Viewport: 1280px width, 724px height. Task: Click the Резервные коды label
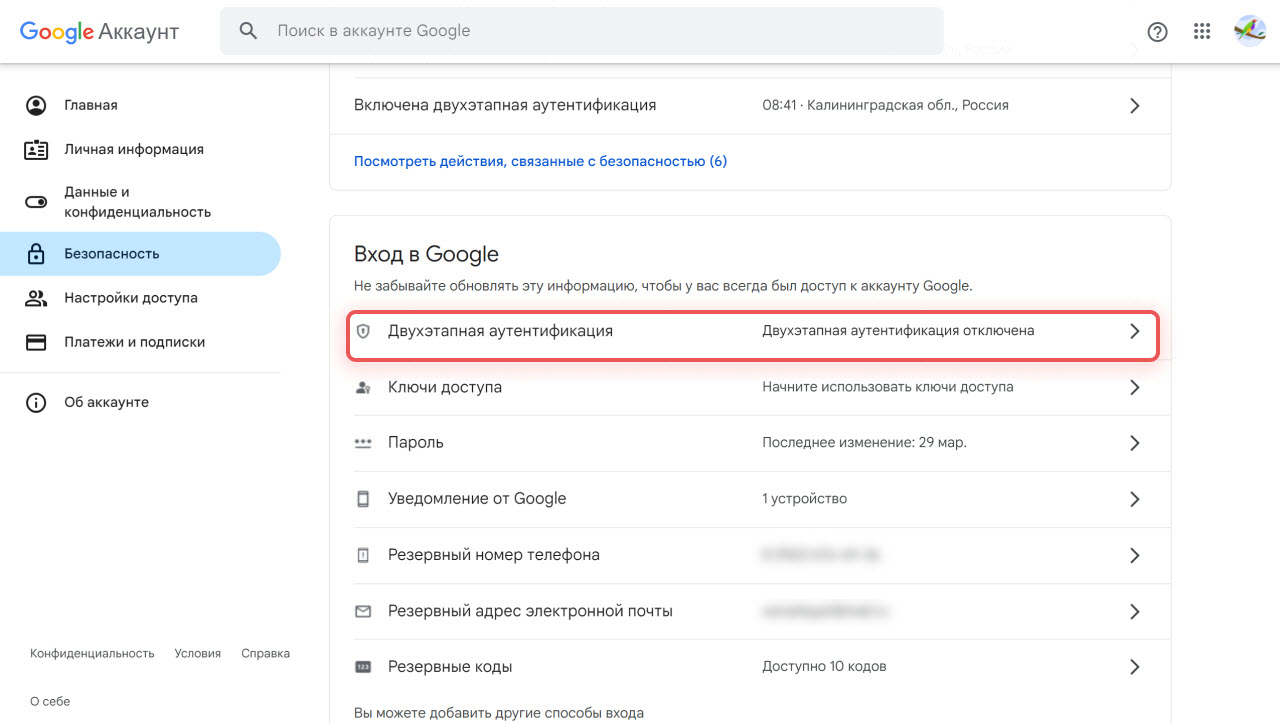pyautogui.click(x=450, y=667)
